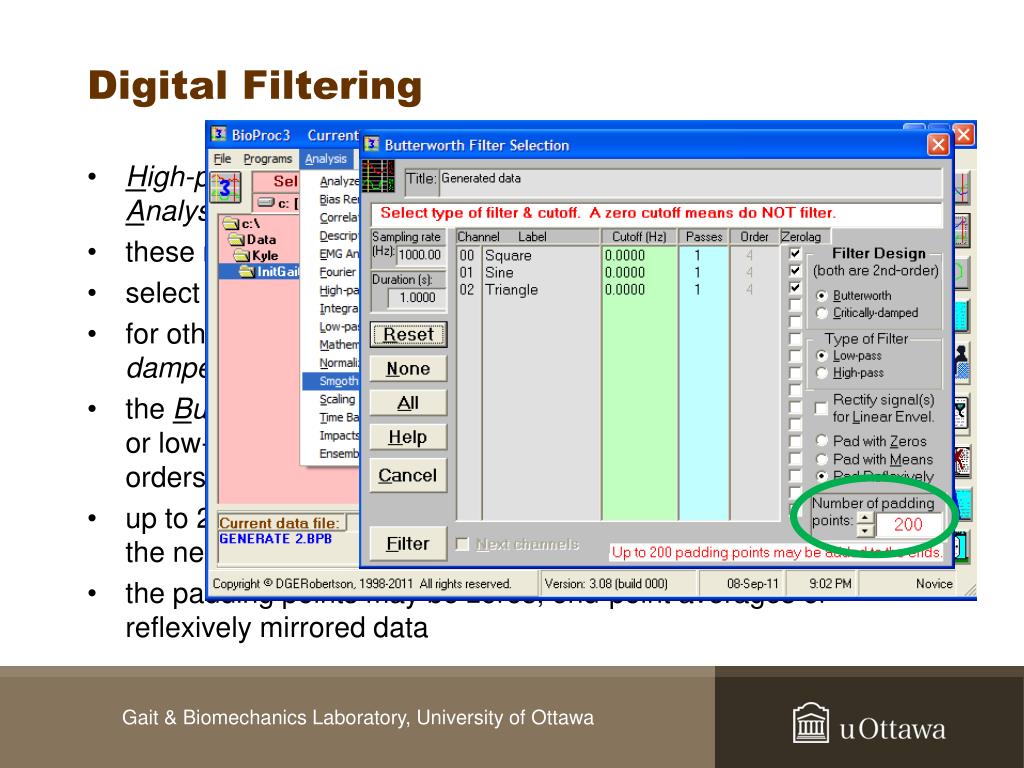Click the InitGait open folder icon
The width and height of the screenshot is (1024, 768).
(x=247, y=271)
